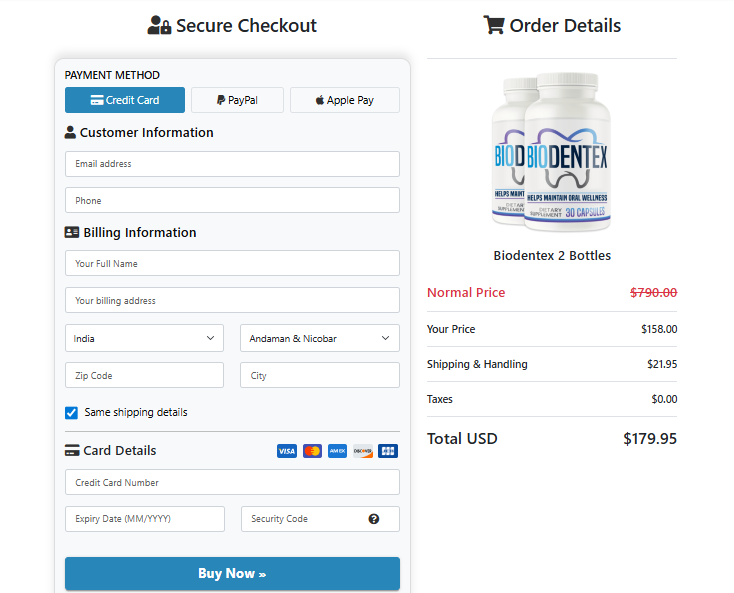Click the Visa card icon
The height and width of the screenshot is (593, 734).
point(287,451)
